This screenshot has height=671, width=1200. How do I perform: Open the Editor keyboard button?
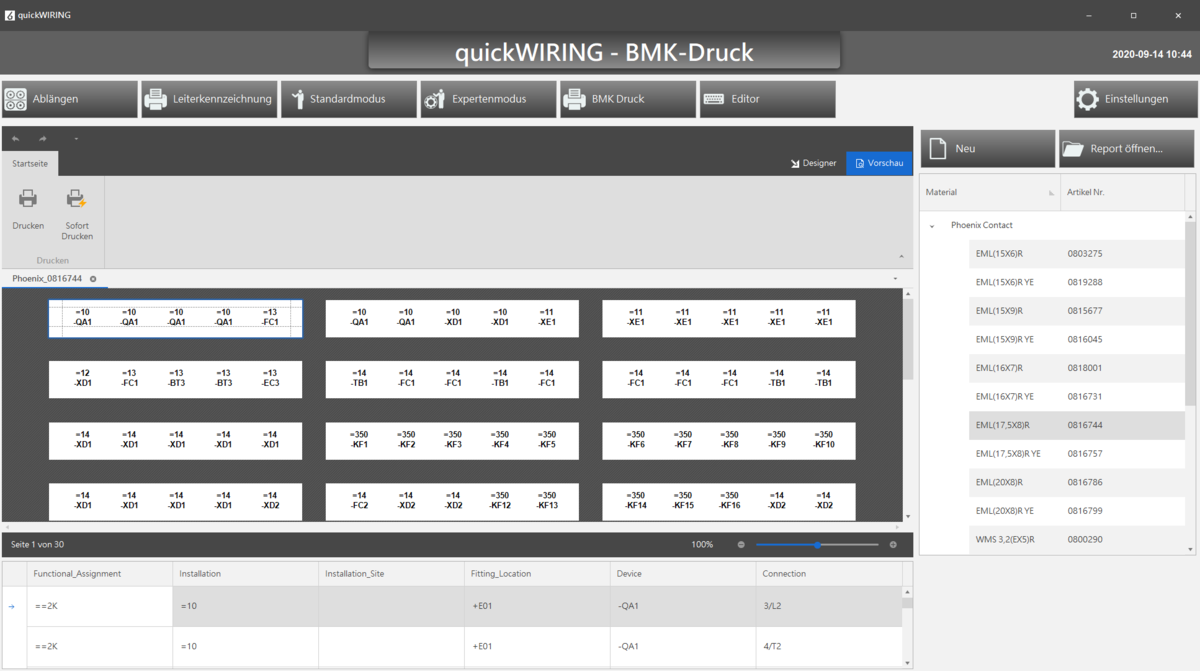coord(767,99)
